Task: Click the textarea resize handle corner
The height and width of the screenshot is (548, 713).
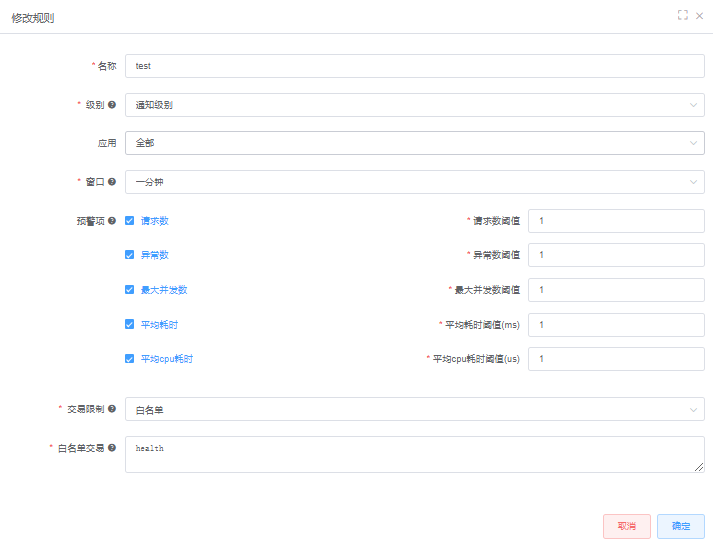Action: click(x=699, y=467)
